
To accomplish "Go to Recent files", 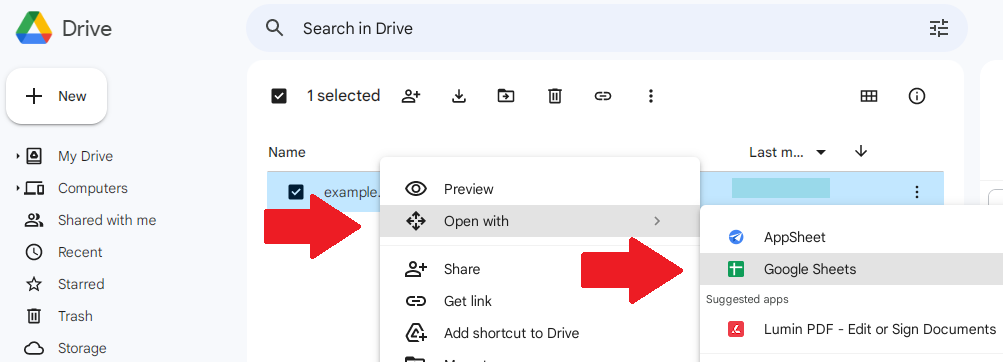I will point(80,252).
